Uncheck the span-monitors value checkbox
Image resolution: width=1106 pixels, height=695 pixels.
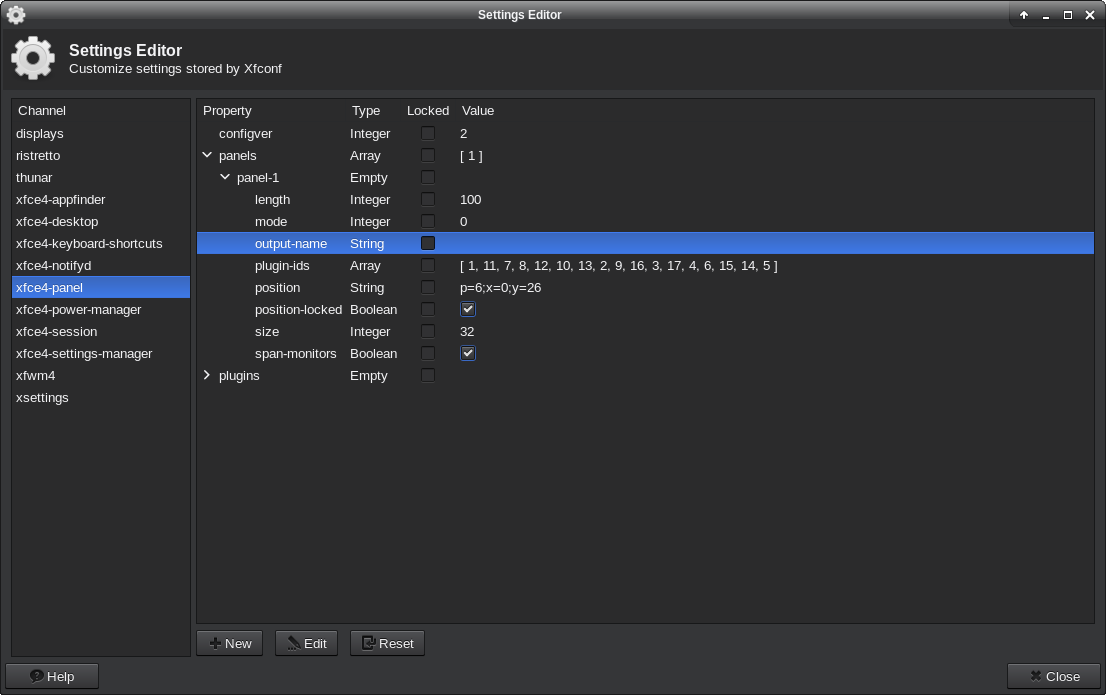(468, 354)
